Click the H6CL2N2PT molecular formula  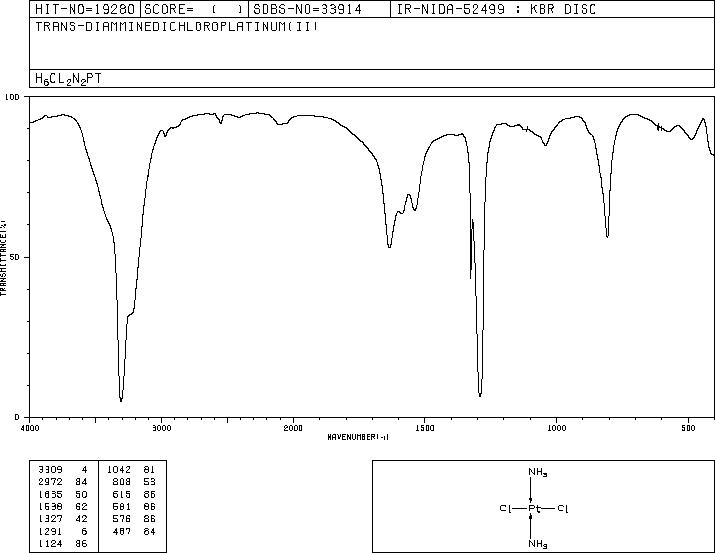(x=68, y=79)
